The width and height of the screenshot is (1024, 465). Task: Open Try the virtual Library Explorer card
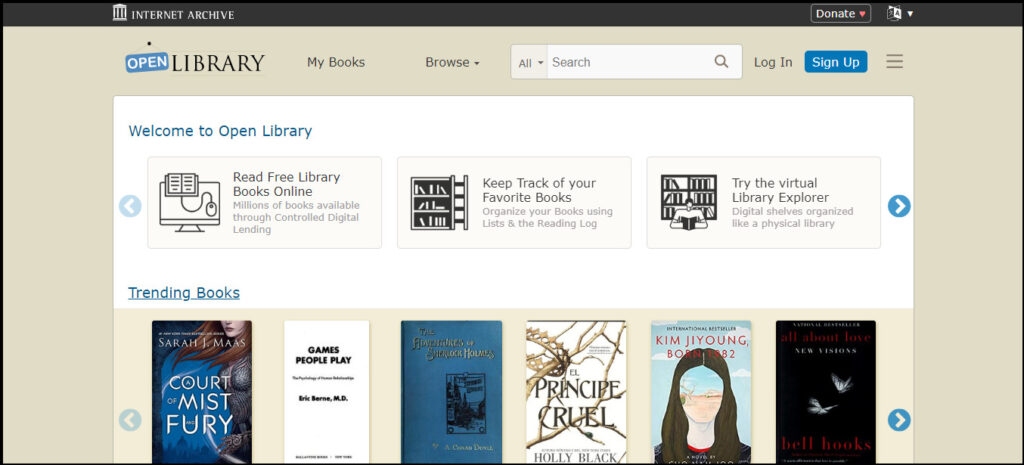point(763,202)
